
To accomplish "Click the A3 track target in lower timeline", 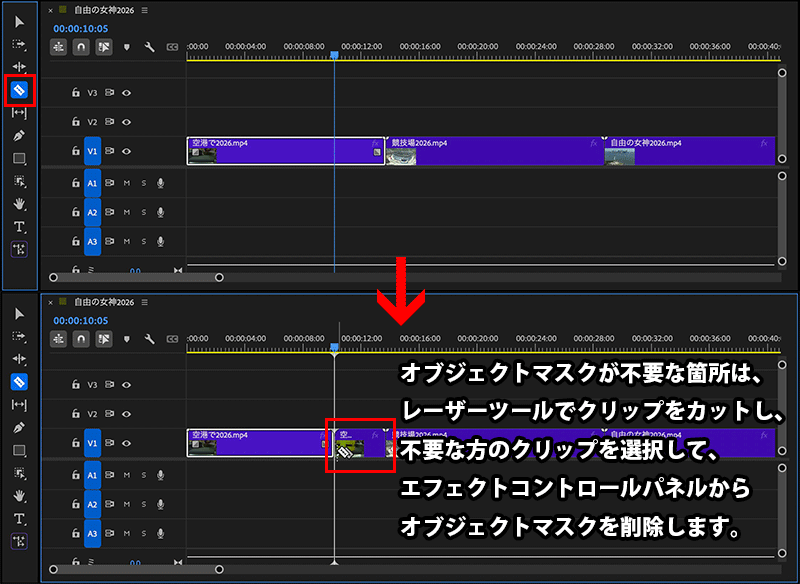I will pyautogui.click(x=93, y=533).
